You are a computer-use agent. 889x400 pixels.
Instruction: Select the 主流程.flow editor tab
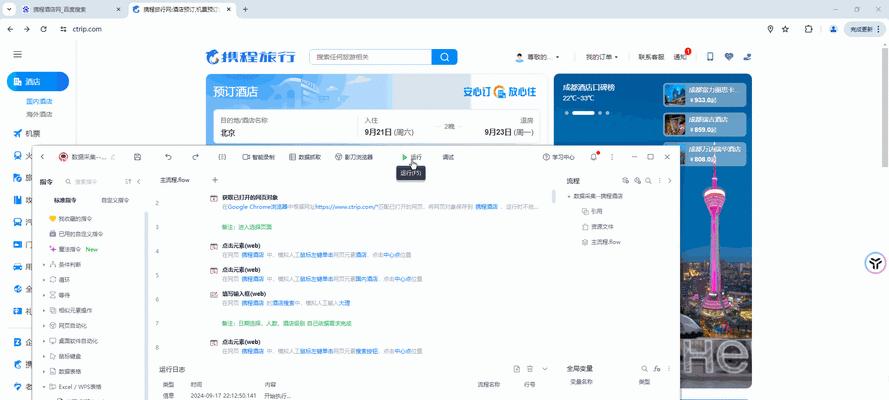[x=175, y=180]
